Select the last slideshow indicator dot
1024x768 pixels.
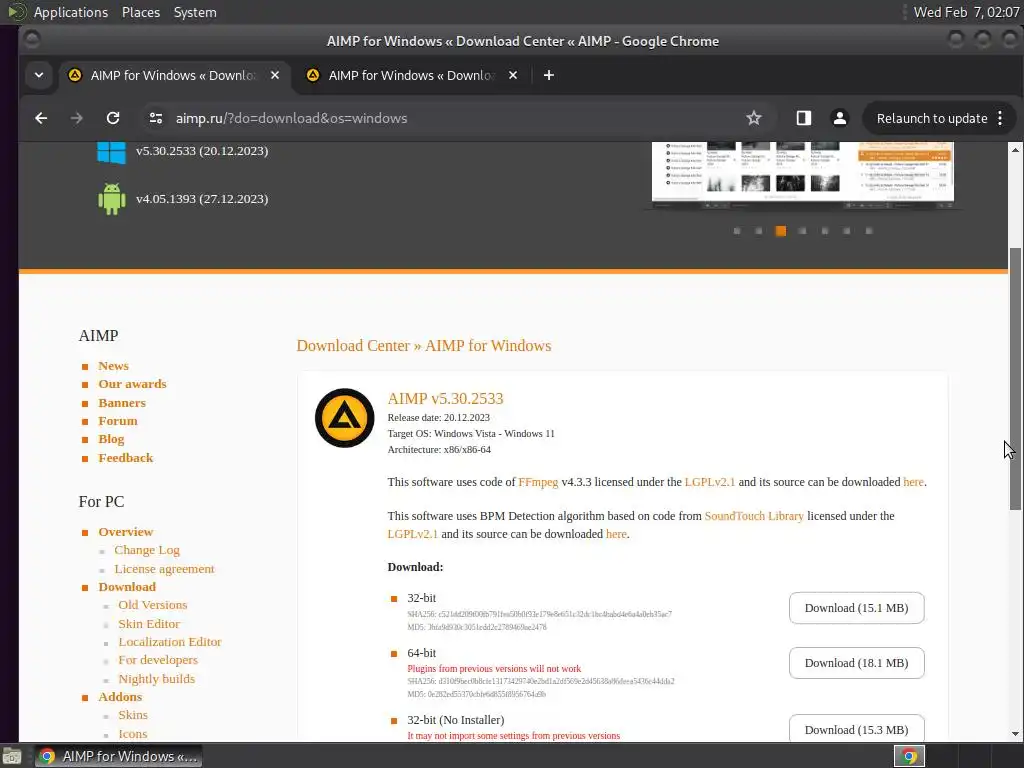pos(869,231)
